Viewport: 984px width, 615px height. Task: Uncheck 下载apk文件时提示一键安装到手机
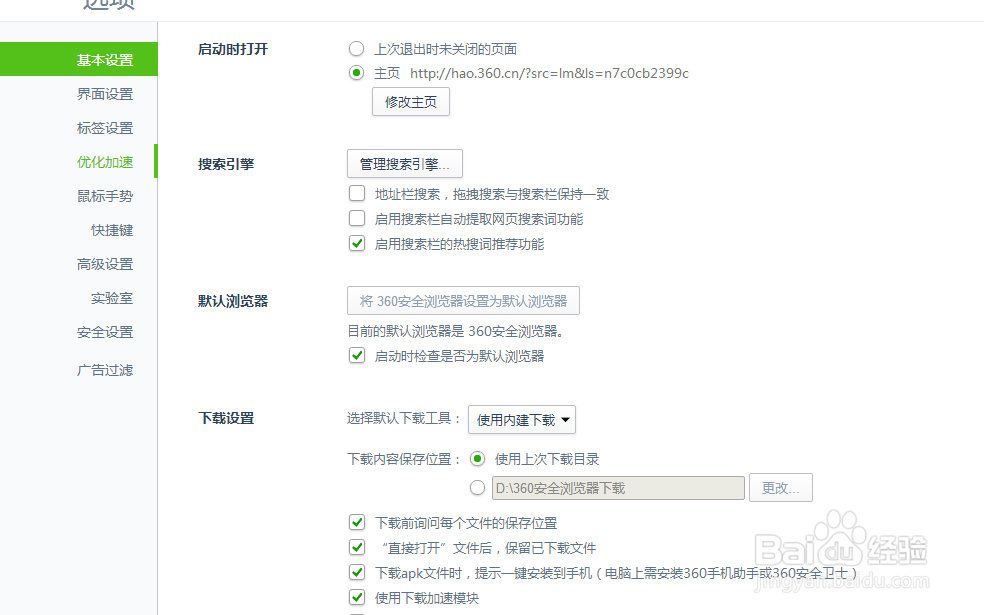357,572
